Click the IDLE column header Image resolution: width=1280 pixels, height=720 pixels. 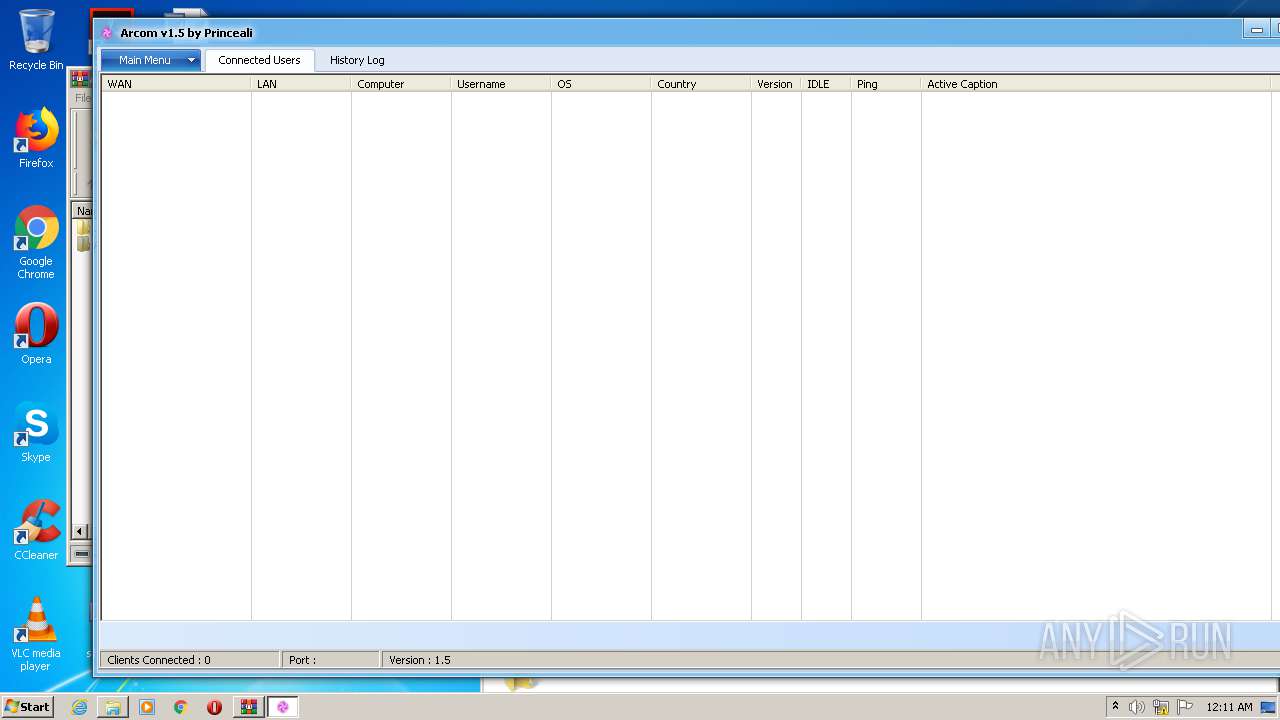pos(826,84)
